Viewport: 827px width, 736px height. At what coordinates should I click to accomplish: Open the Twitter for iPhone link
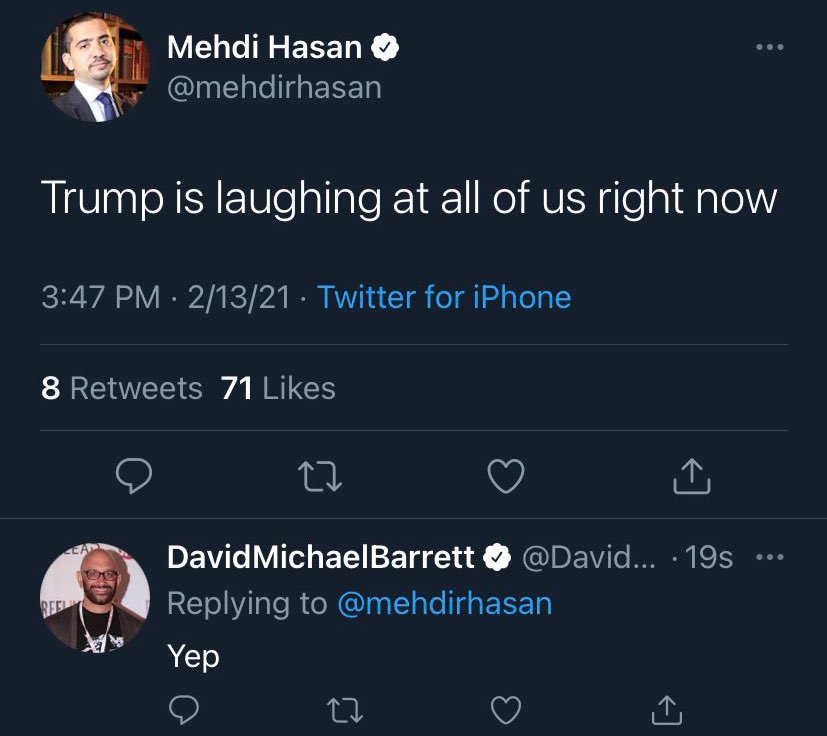pos(446,297)
